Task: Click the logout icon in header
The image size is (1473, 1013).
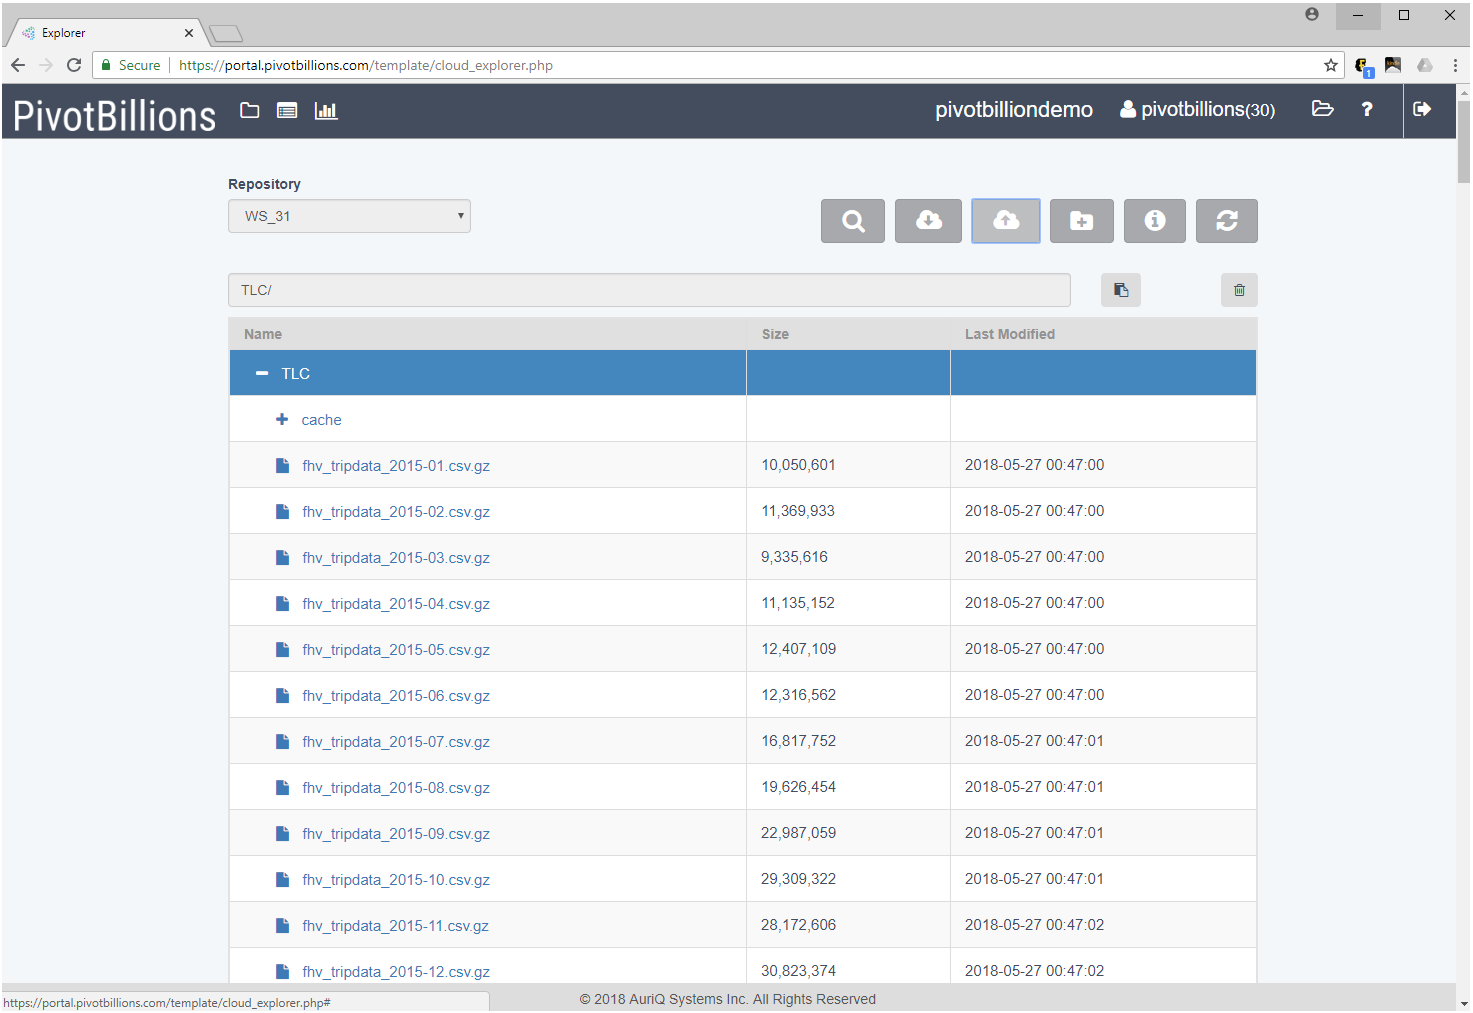Action: pos(1422,109)
